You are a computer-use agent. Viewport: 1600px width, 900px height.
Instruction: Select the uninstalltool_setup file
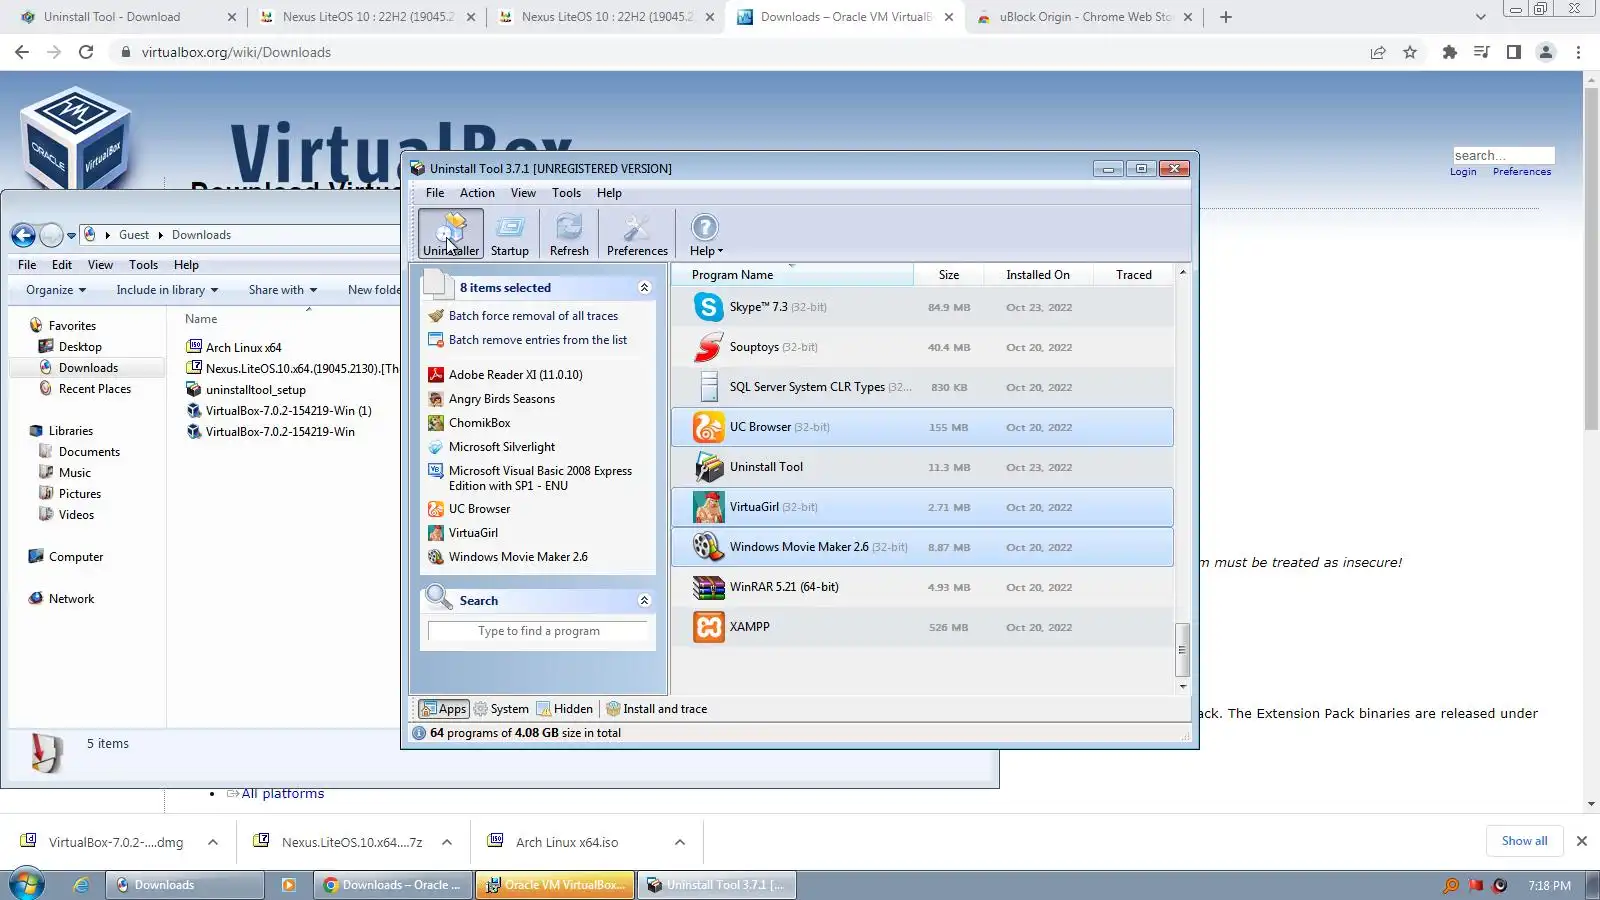point(255,390)
